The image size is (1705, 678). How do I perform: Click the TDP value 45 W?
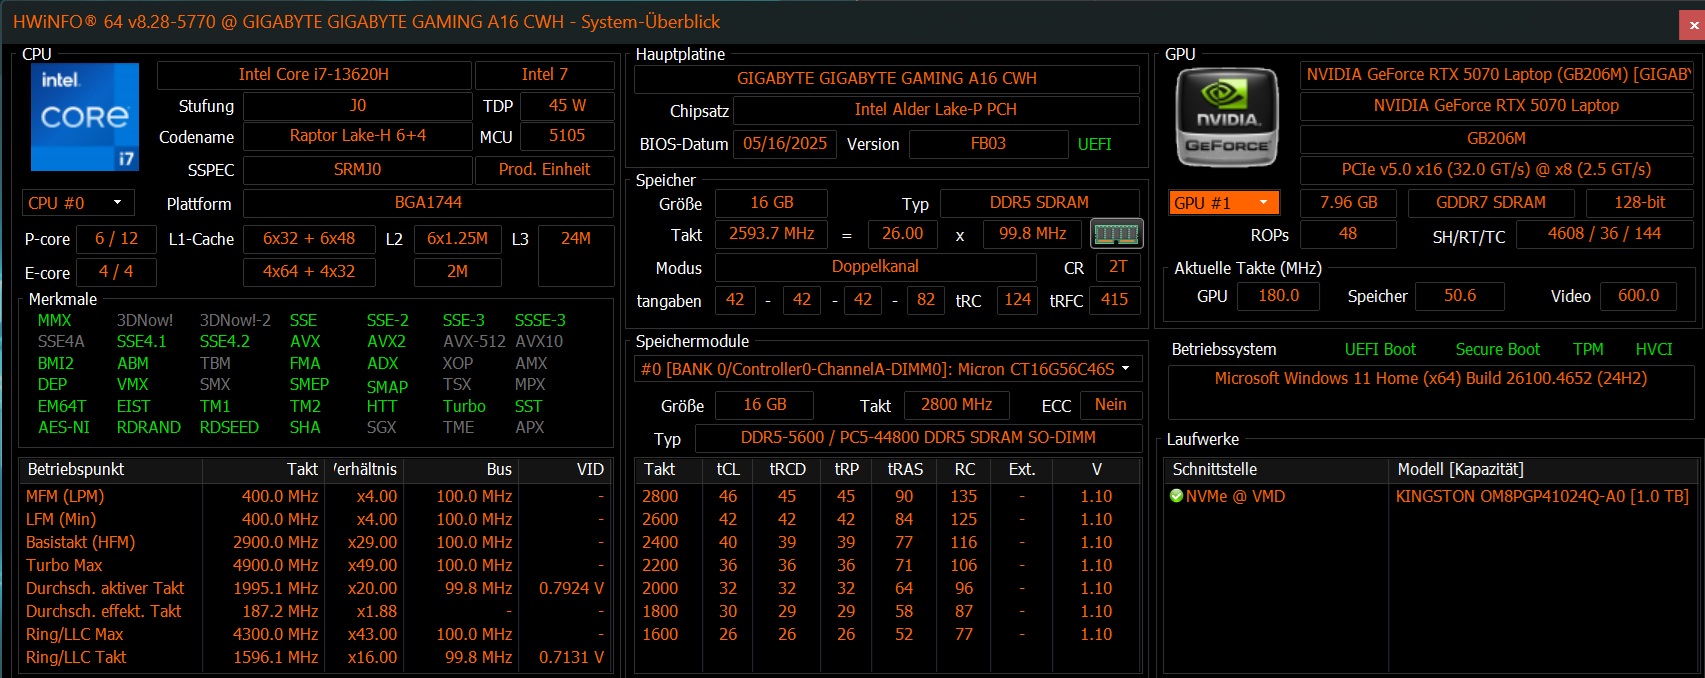pyautogui.click(x=567, y=106)
